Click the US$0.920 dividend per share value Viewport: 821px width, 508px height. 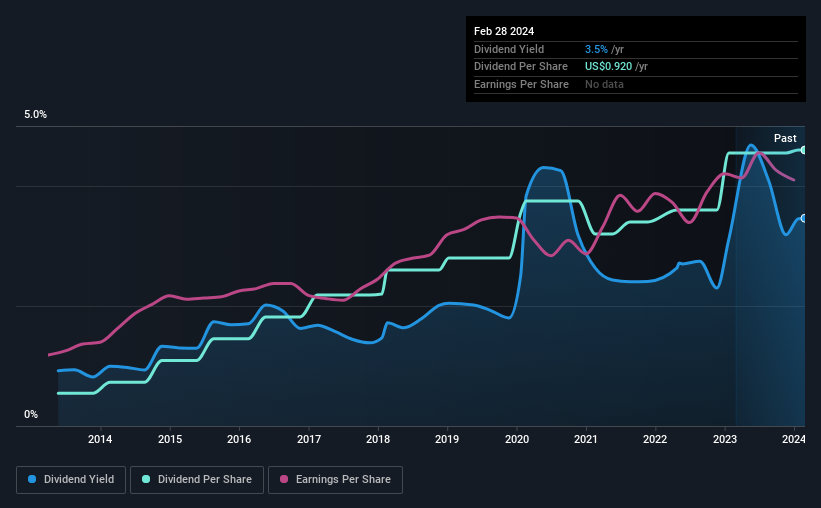coord(616,66)
